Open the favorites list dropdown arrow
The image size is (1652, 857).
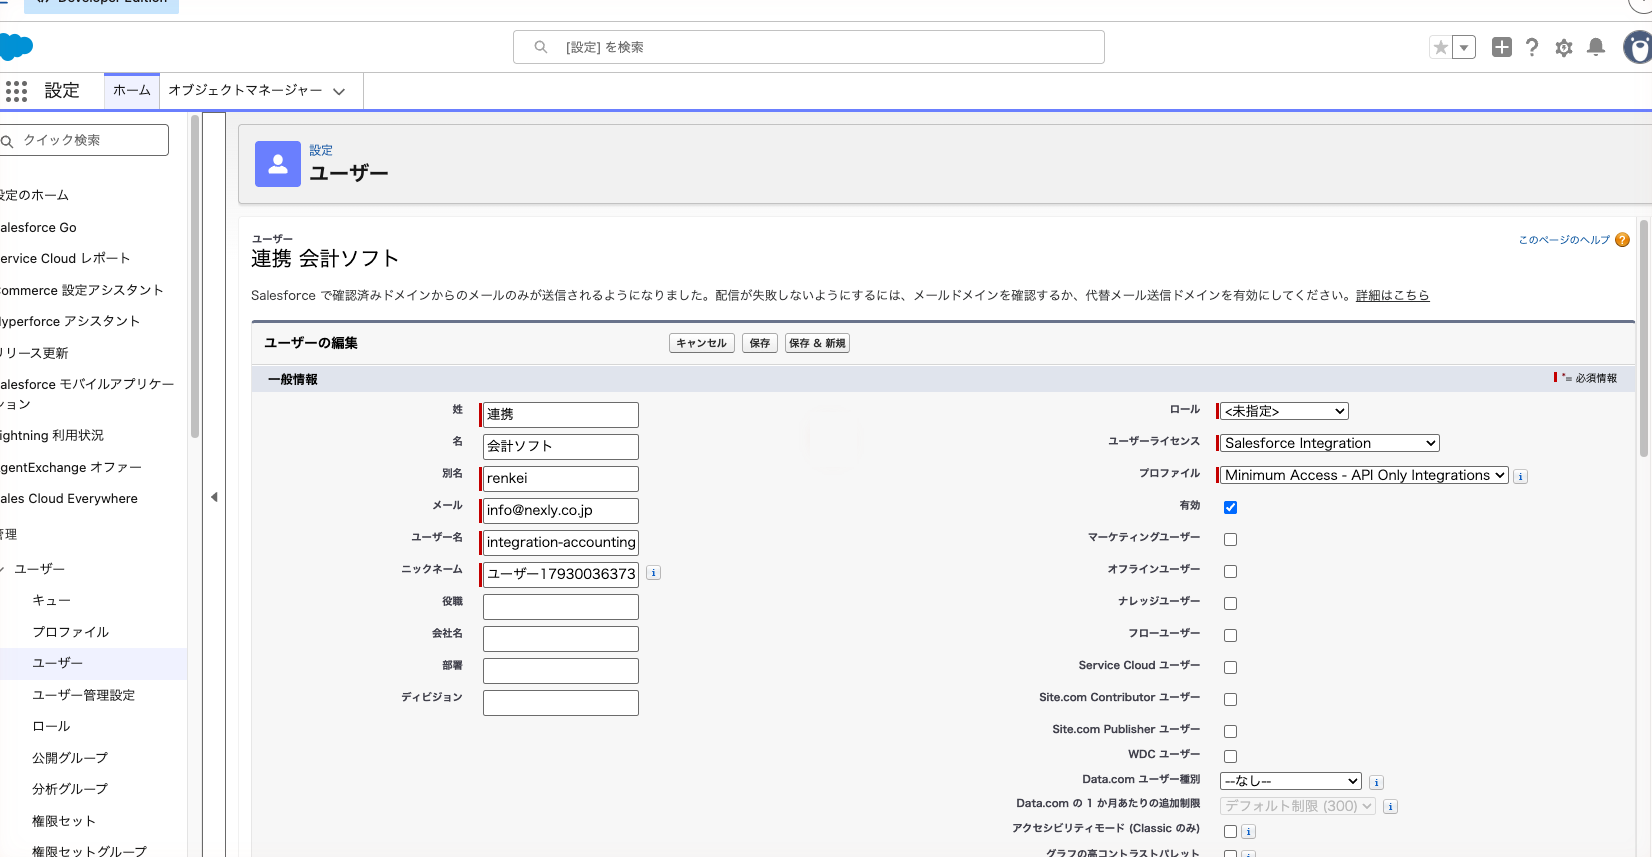tap(1464, 47)
